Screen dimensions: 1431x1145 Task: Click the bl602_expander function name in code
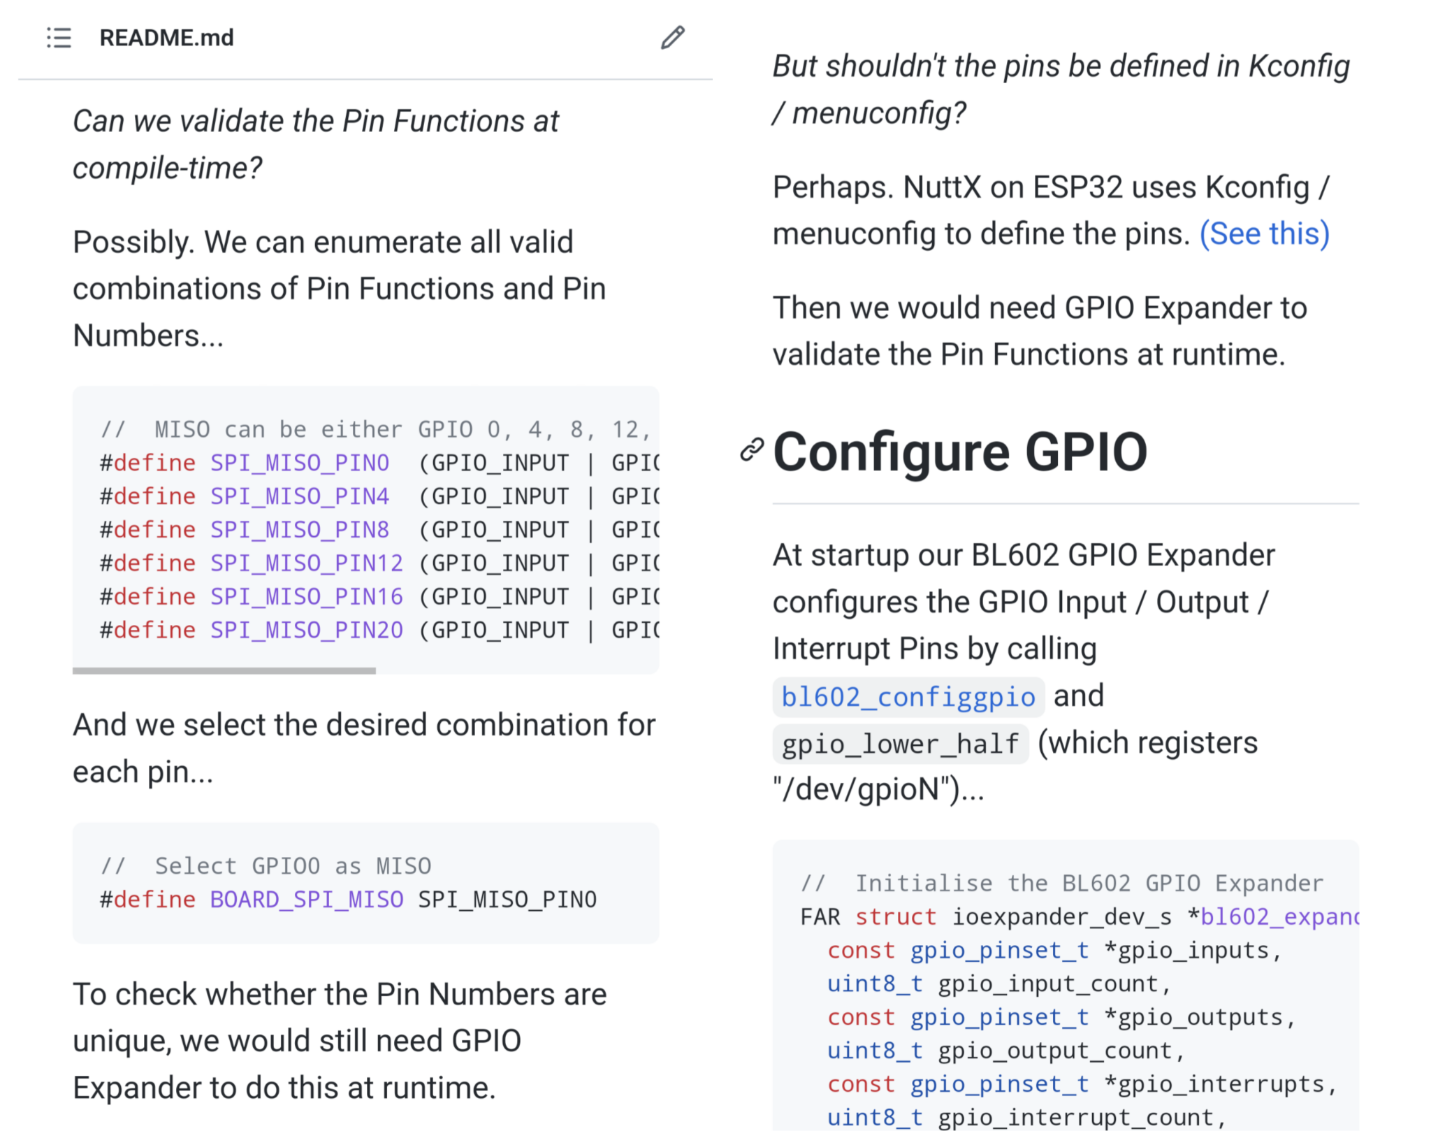click(1280, 917)
